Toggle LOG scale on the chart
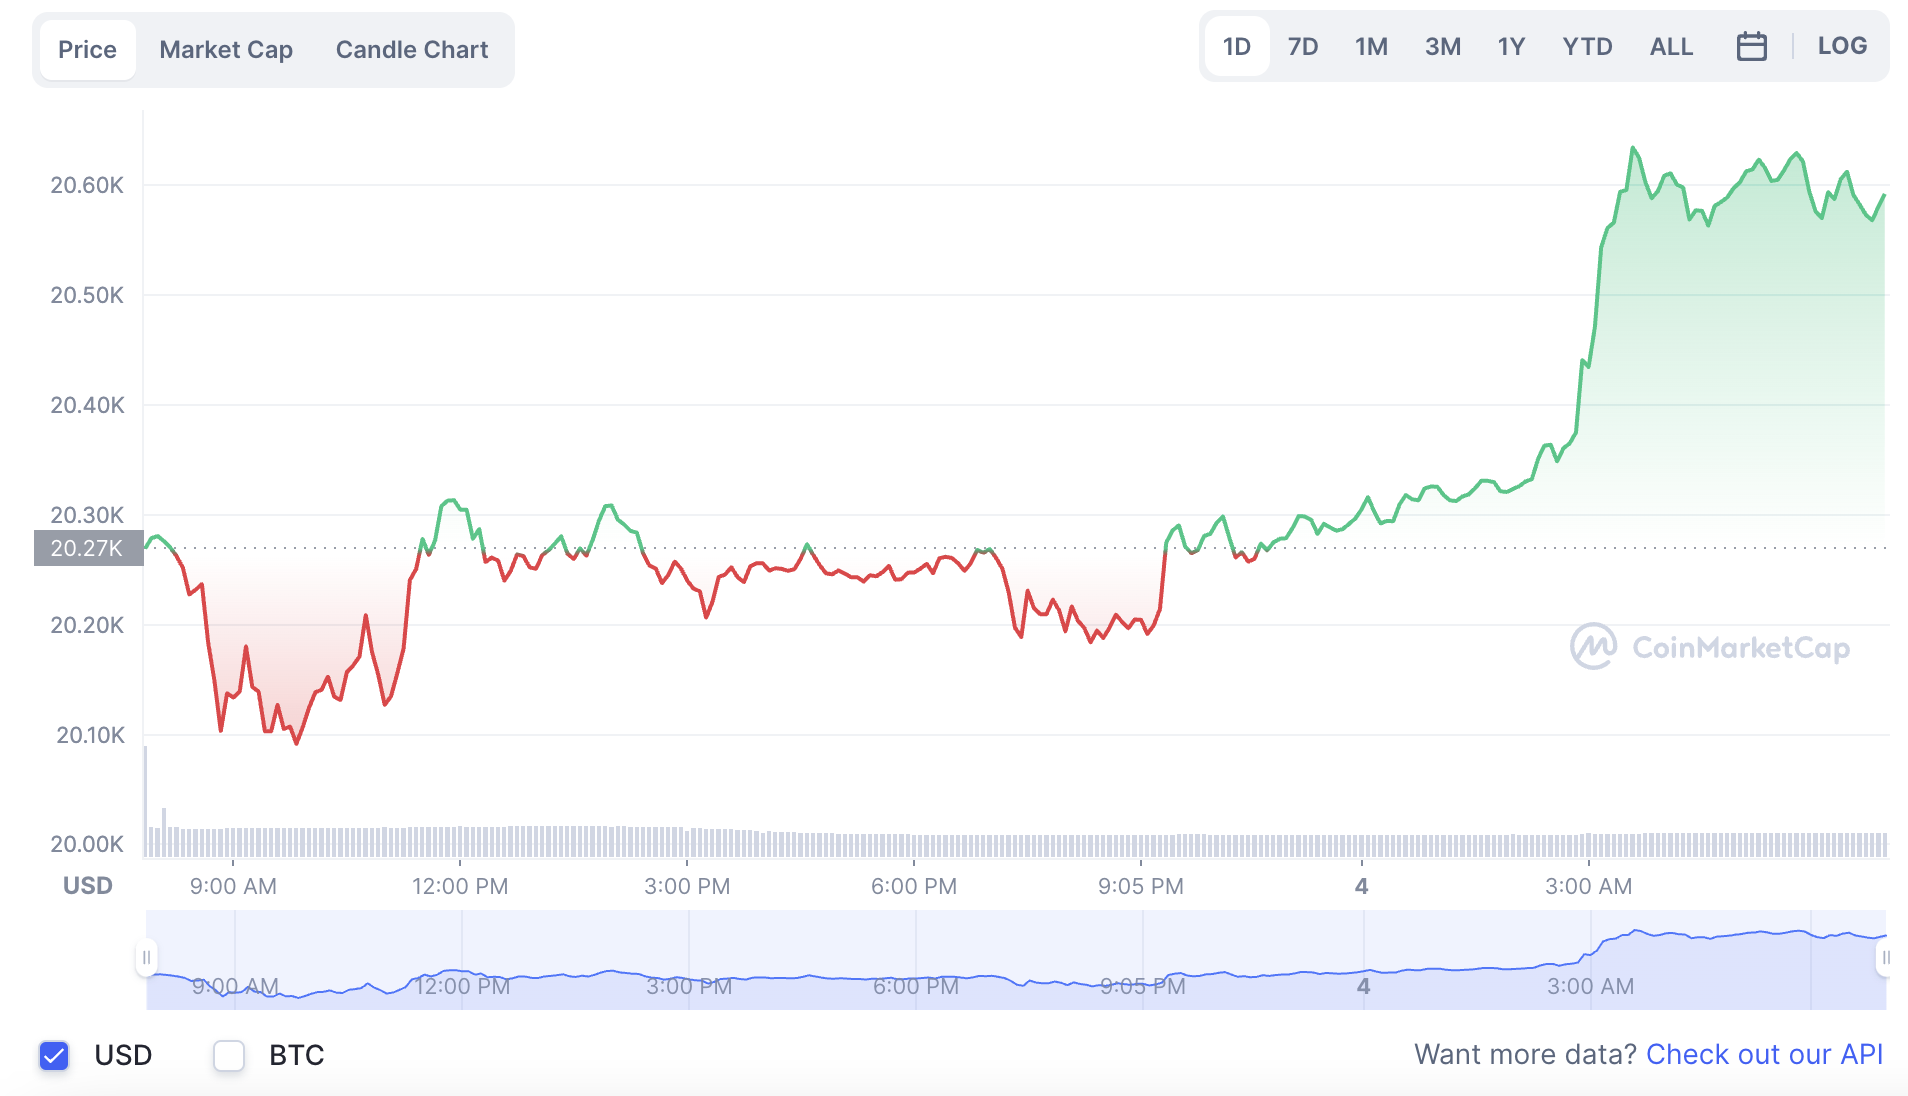 coord(1841,46)
